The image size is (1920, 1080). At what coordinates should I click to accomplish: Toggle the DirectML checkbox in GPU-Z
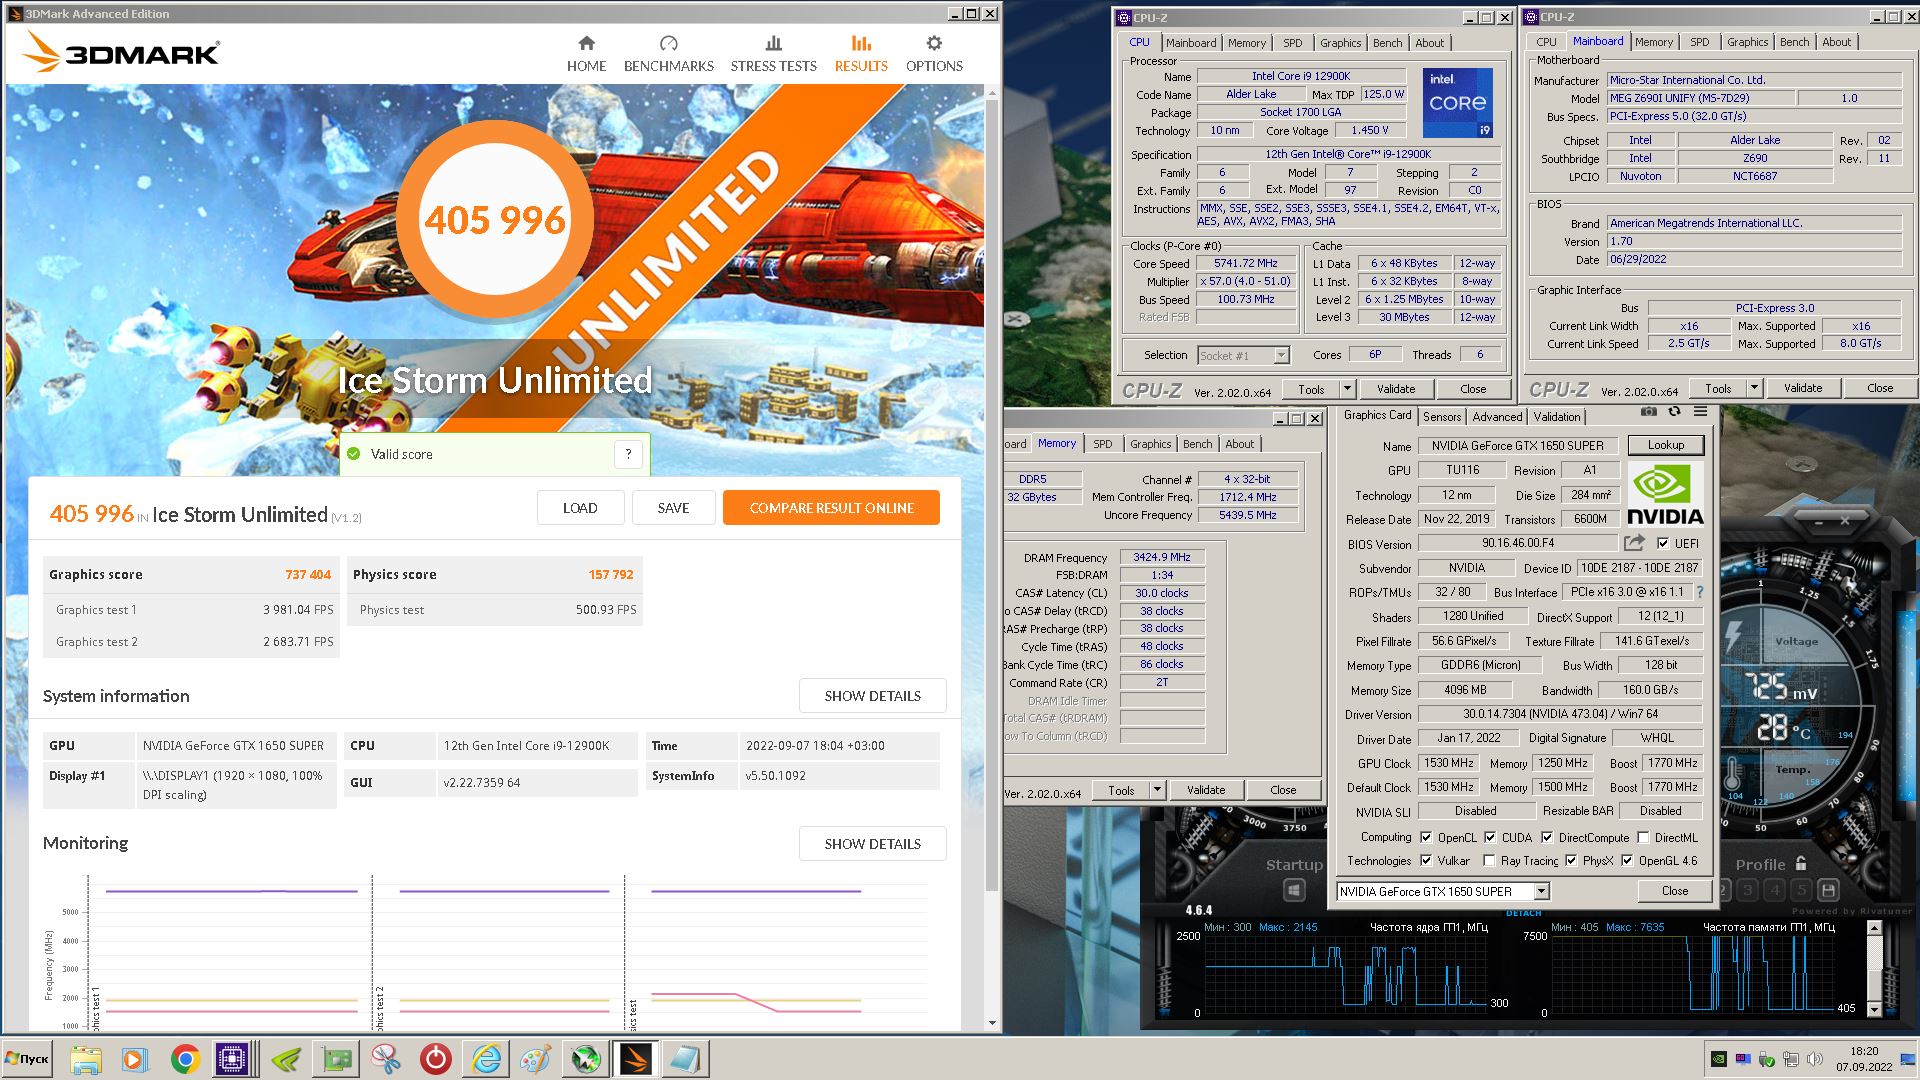click(x=1643, y=837)
